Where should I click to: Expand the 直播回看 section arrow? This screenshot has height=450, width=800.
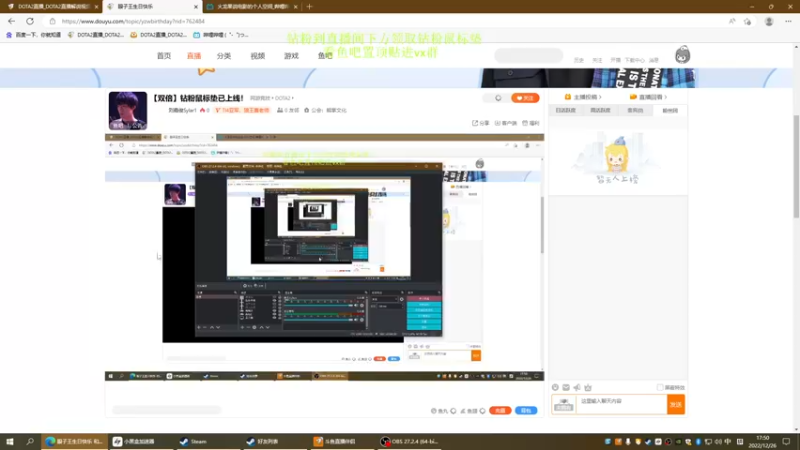pos(666,97)
